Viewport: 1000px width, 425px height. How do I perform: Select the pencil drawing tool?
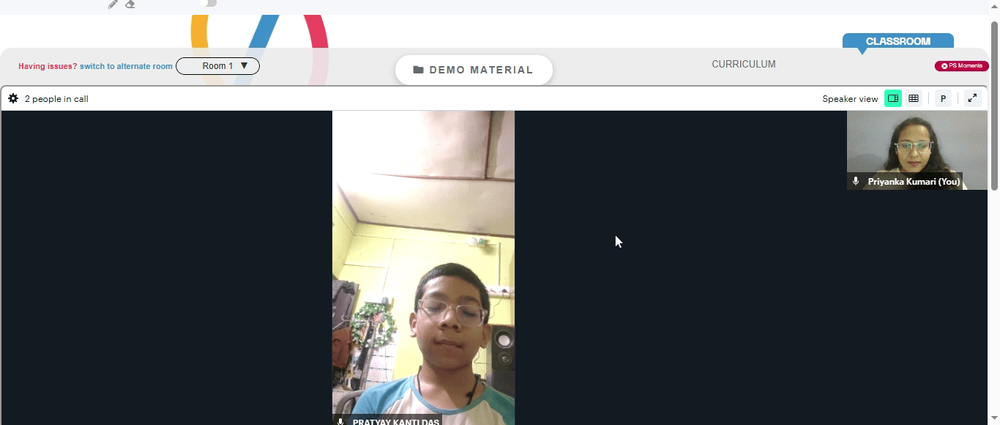(x=113, y=4)
